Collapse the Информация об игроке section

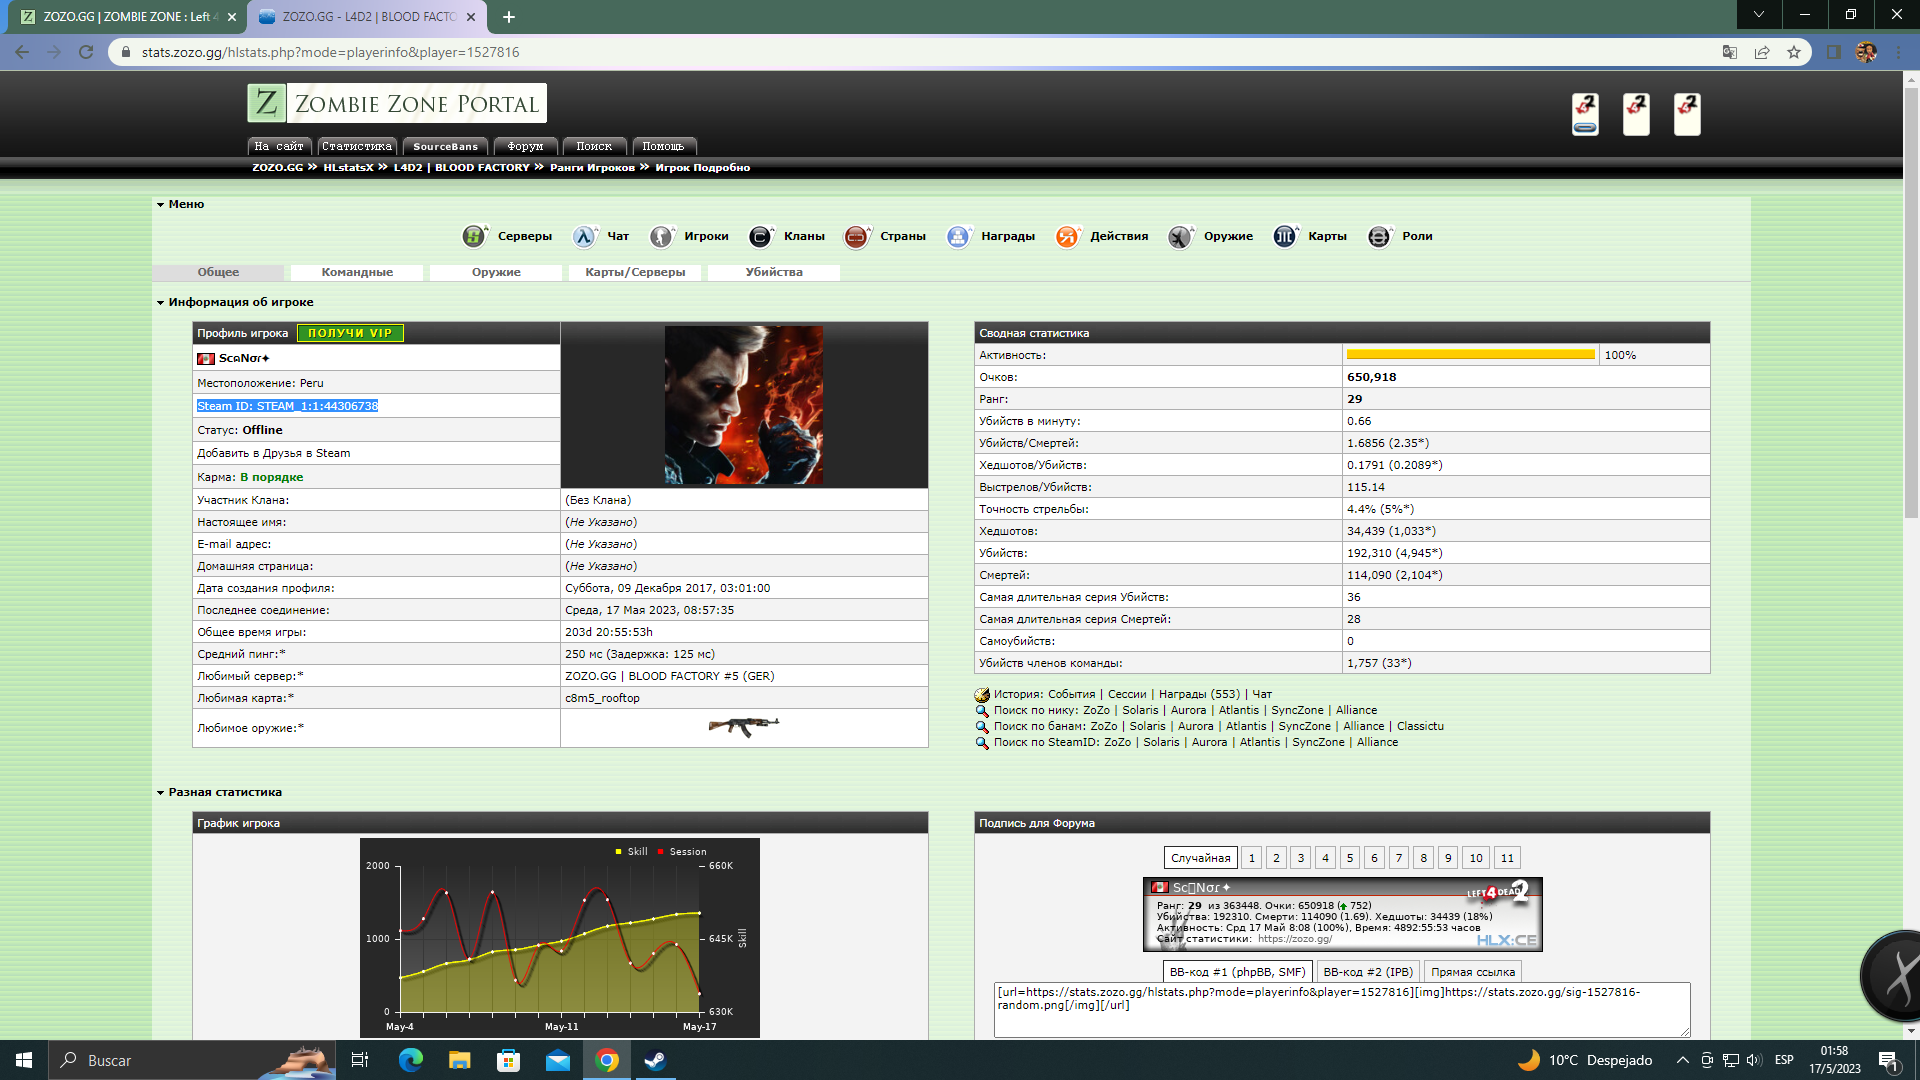coord(160,303)
